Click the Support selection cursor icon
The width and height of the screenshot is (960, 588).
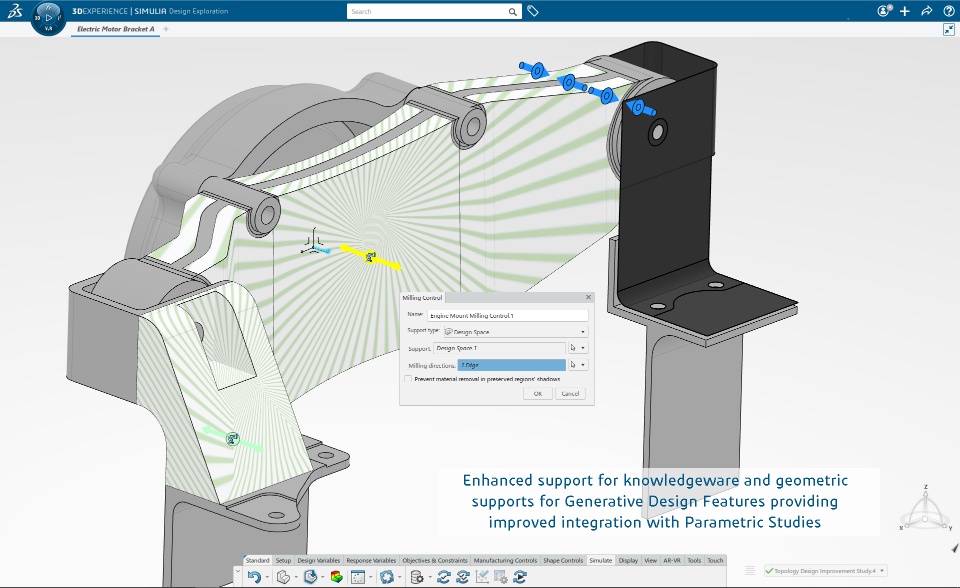(x=572, y=348)
